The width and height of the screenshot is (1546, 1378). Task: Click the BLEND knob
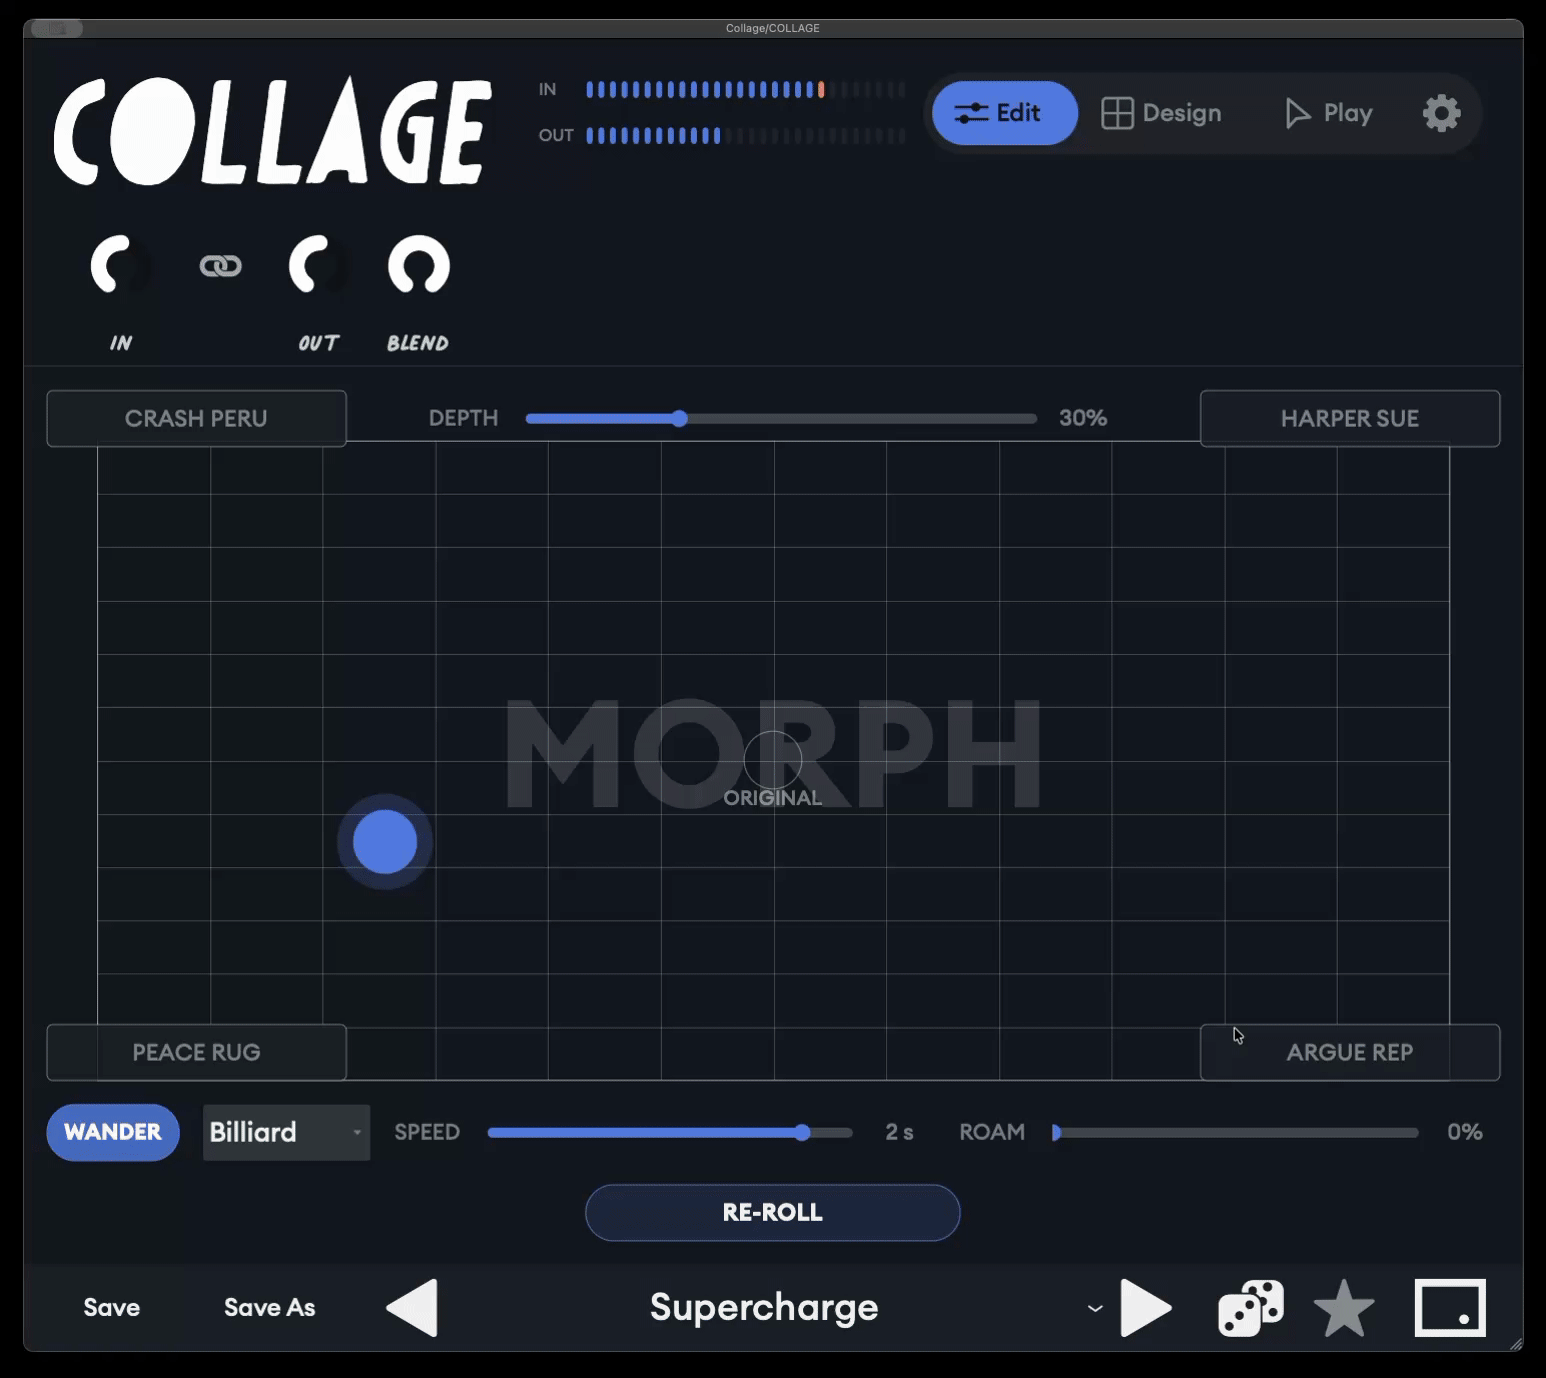pos(418,266)
